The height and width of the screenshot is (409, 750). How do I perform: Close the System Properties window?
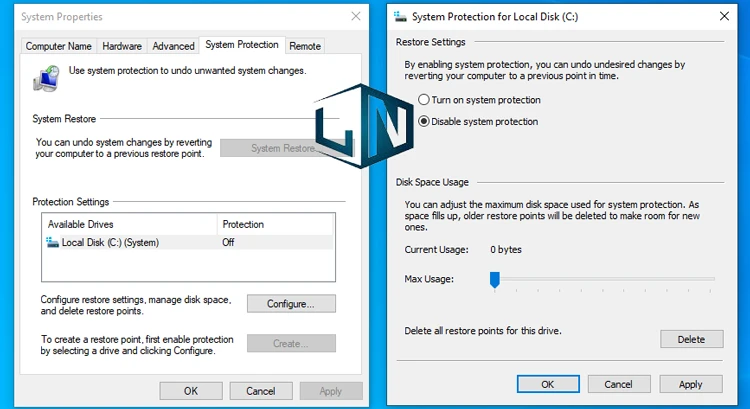pyautogui.click(x=356, y=16)
